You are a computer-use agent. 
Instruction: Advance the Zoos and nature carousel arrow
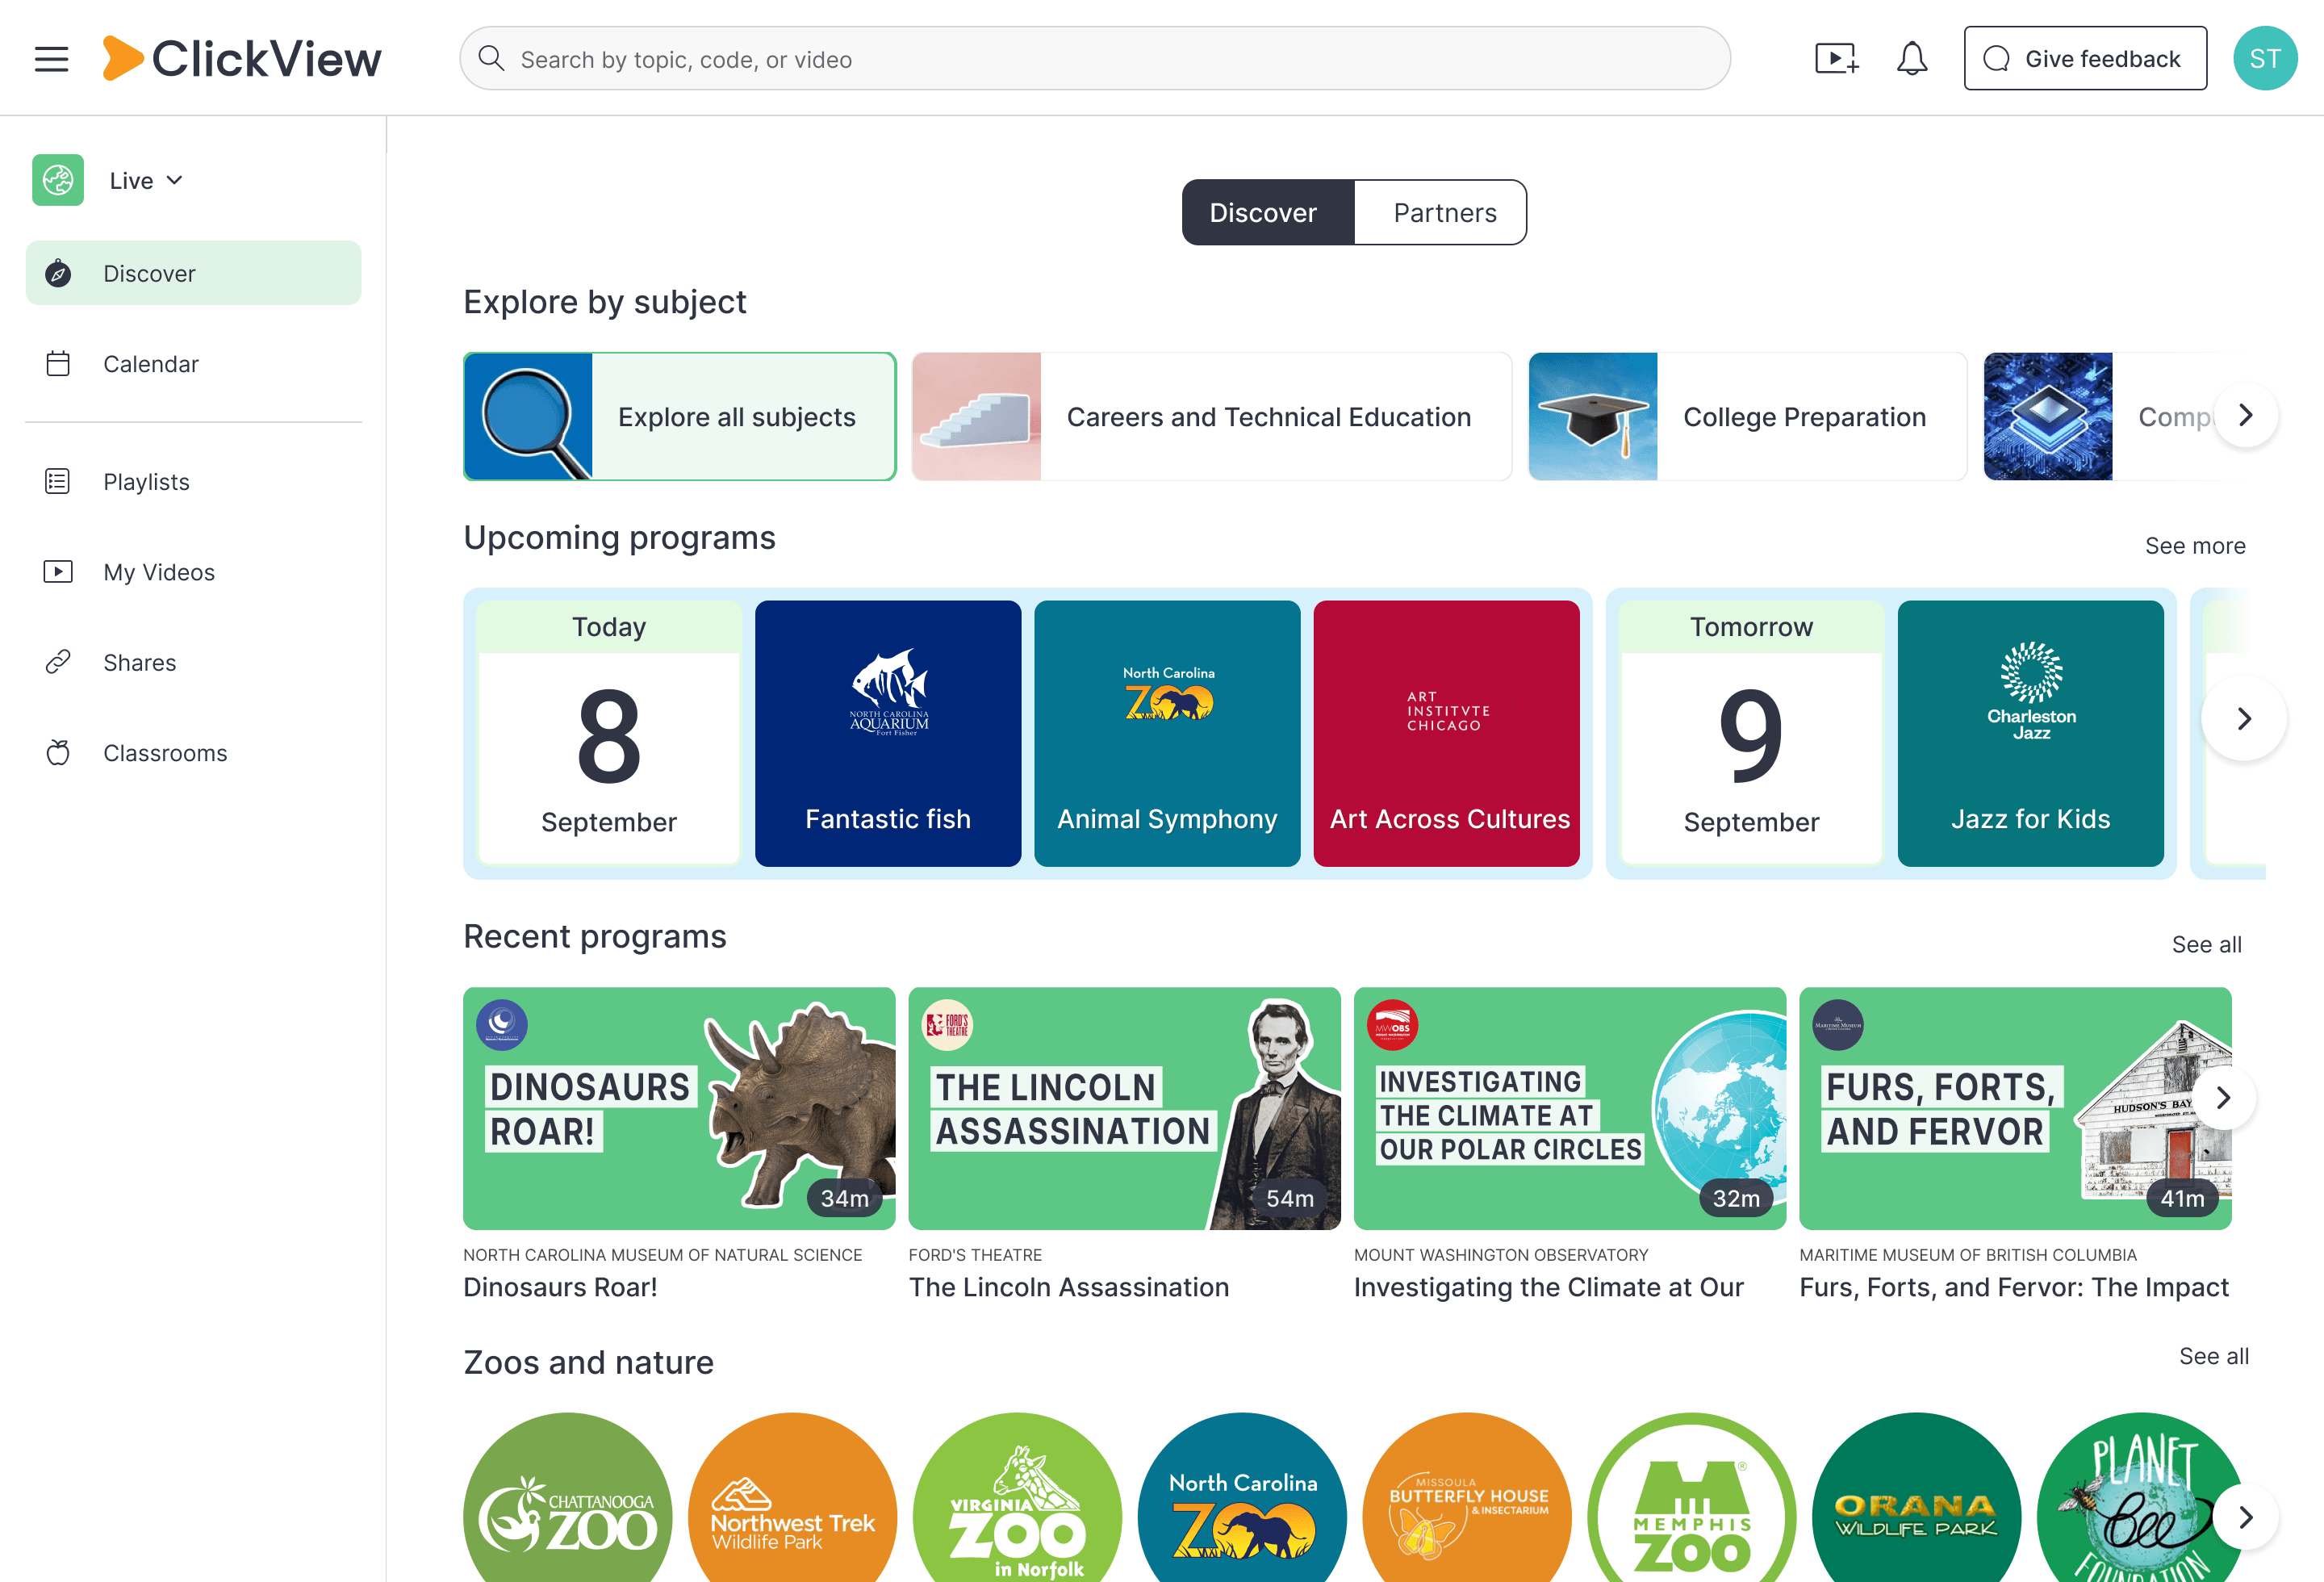click(2246, 1517)
